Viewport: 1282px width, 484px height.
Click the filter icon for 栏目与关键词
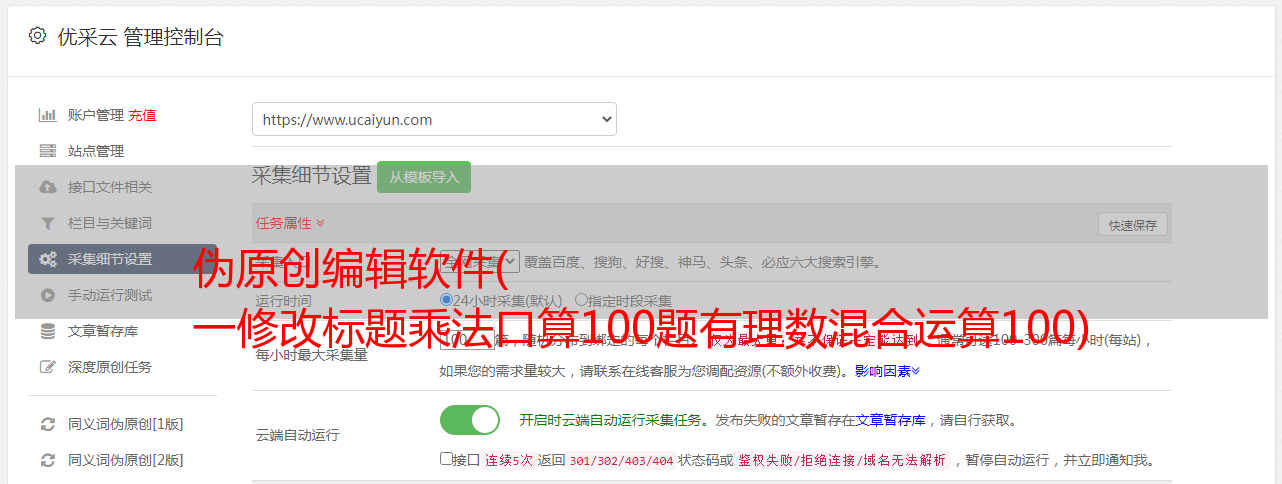pos(47,223)
